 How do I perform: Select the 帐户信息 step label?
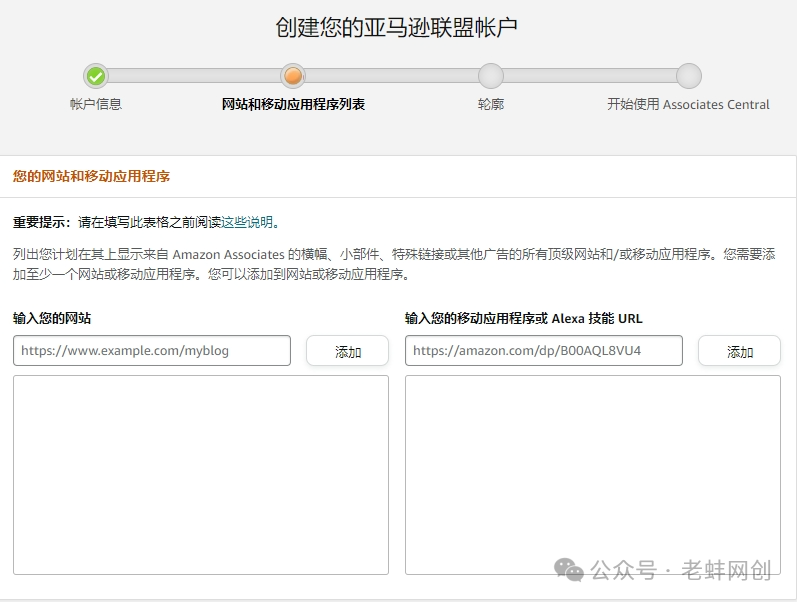click(96, 104)
